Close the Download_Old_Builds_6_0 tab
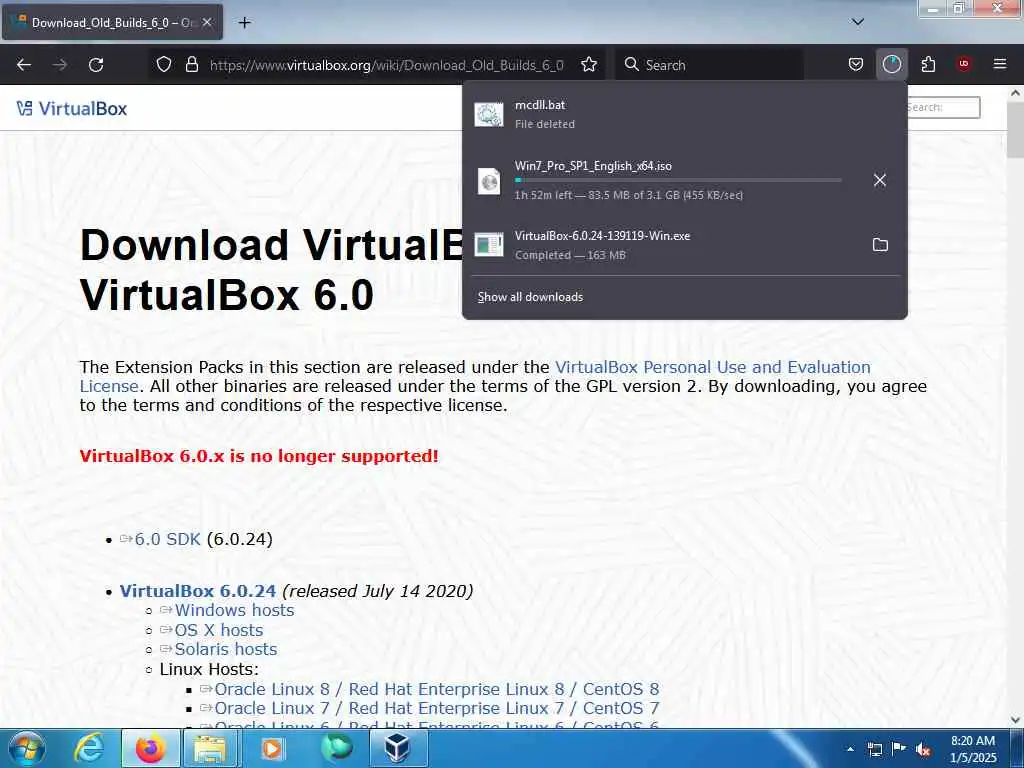 click(x=207, y=22)
